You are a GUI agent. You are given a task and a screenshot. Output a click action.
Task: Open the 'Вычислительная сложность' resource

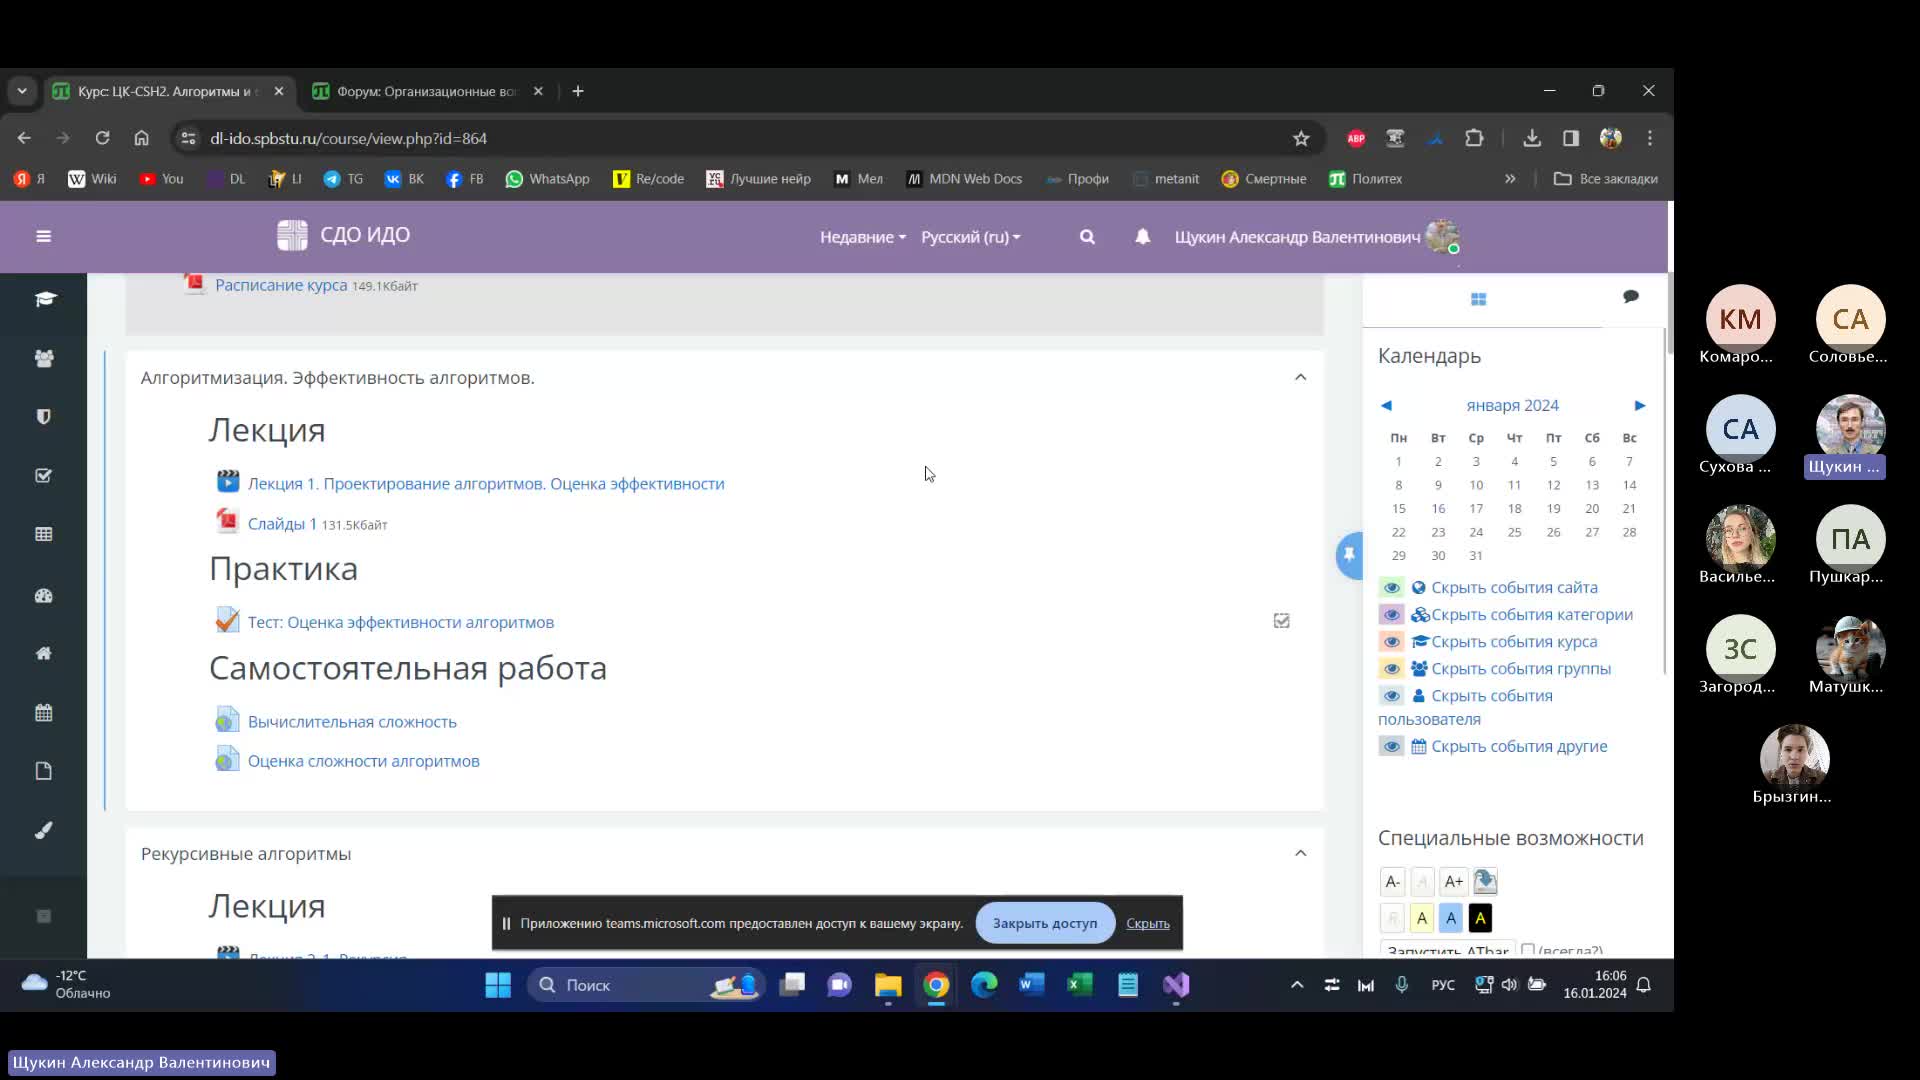point(352,722)
